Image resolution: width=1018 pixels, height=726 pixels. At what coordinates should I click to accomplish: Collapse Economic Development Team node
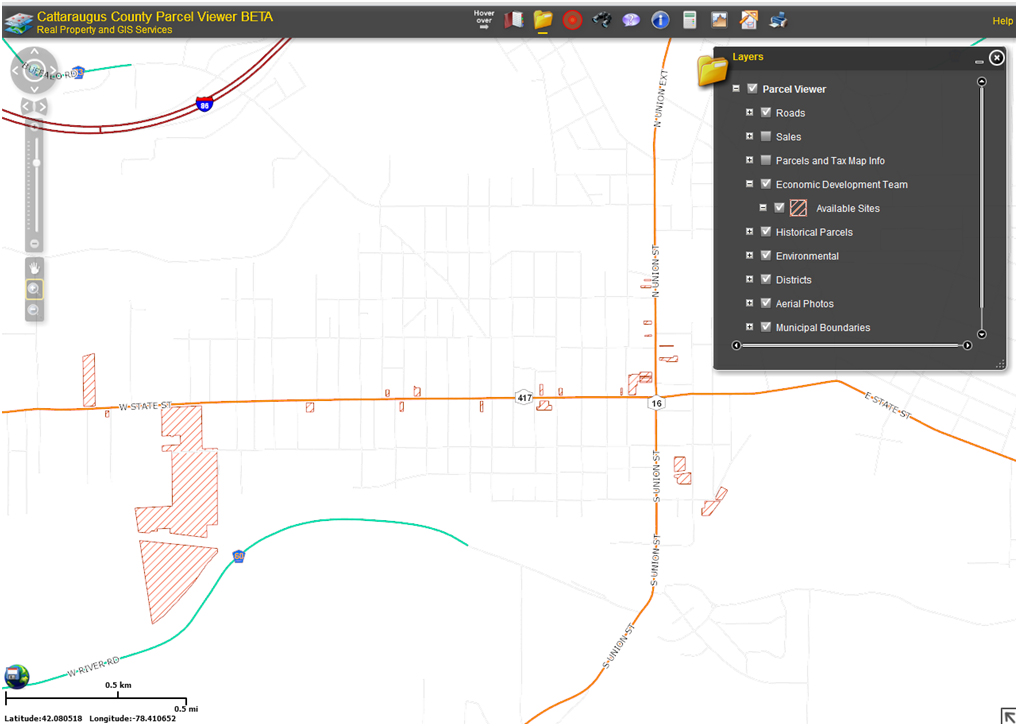[x=750, y=184]
